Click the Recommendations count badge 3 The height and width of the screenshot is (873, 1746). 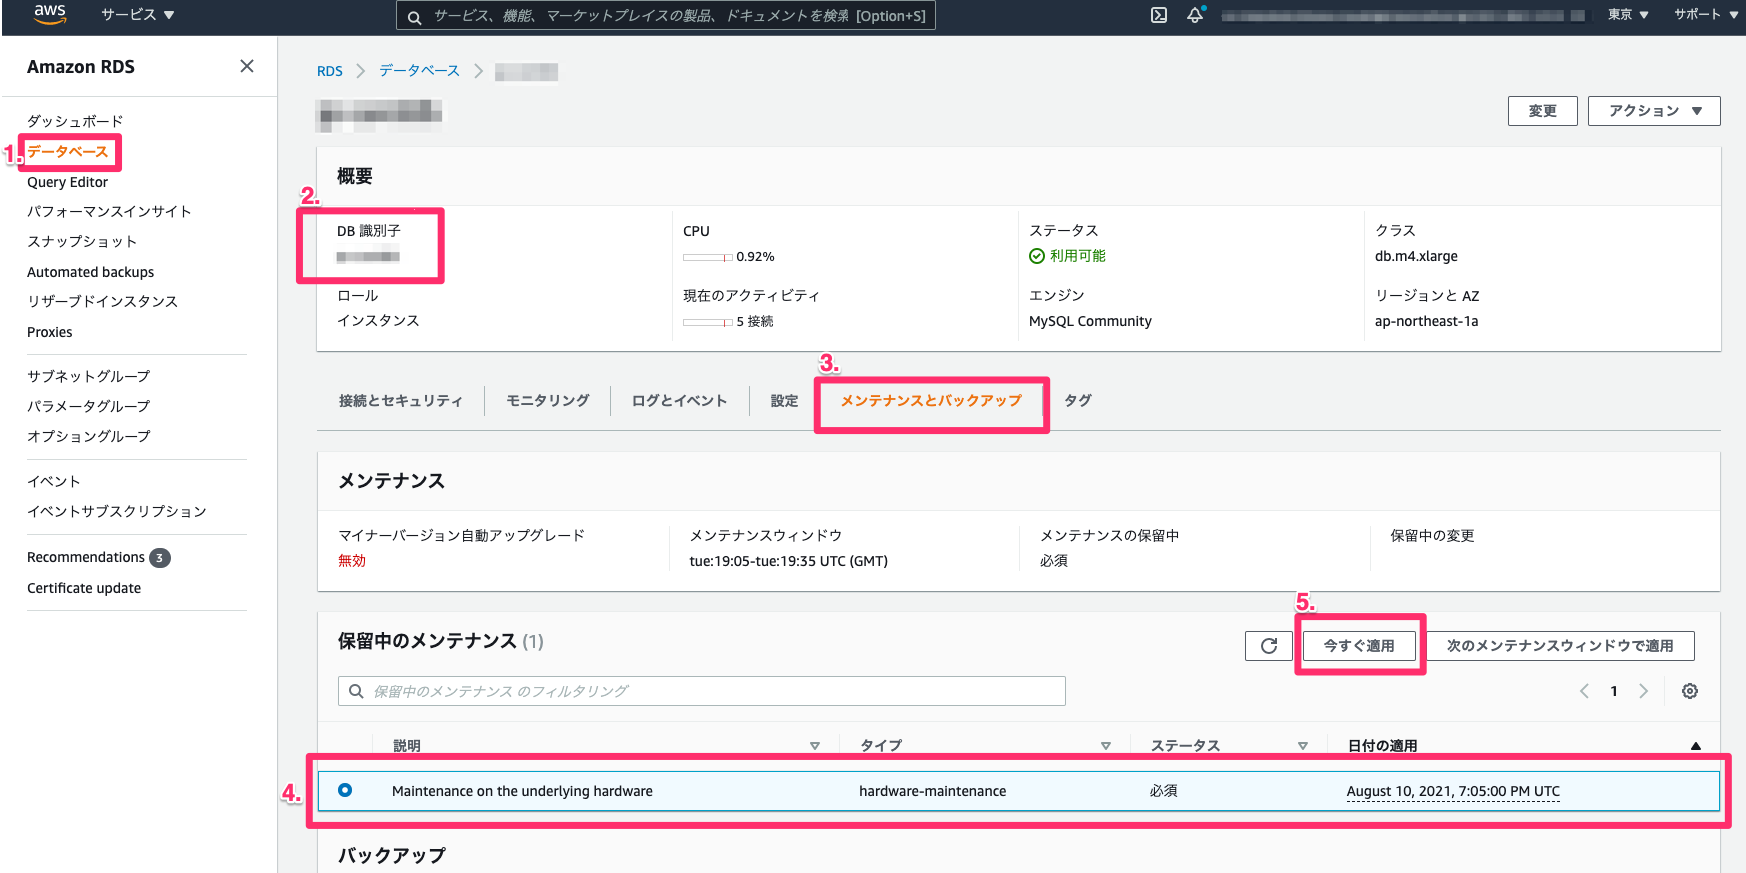(x=160, y=558)
